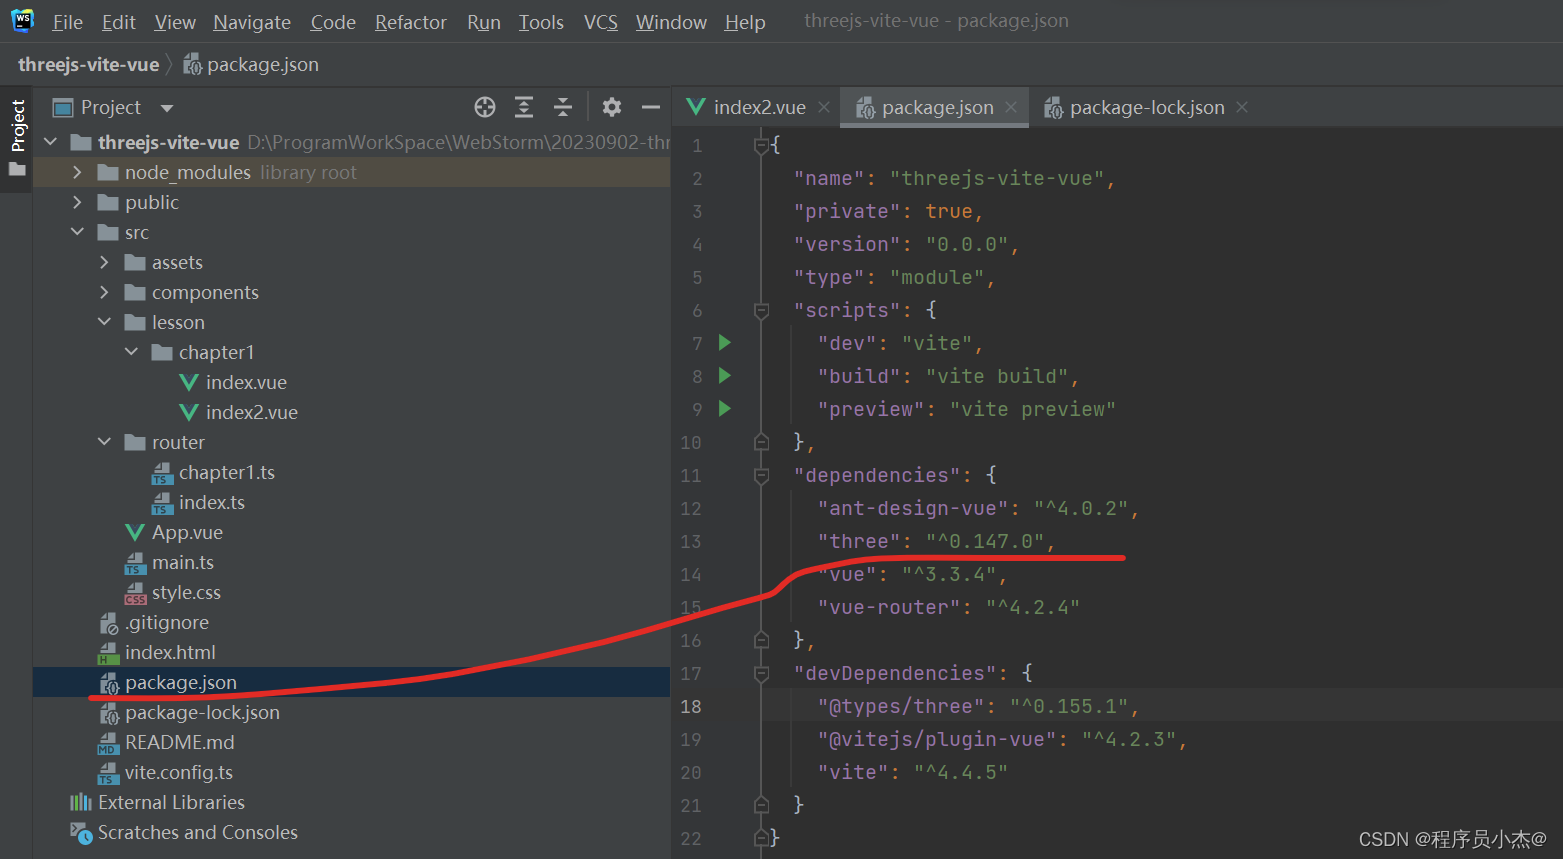Viewport: 1563px width, 859px height.
Task: Open the Refactor menu
Action: tap(410, 22)
